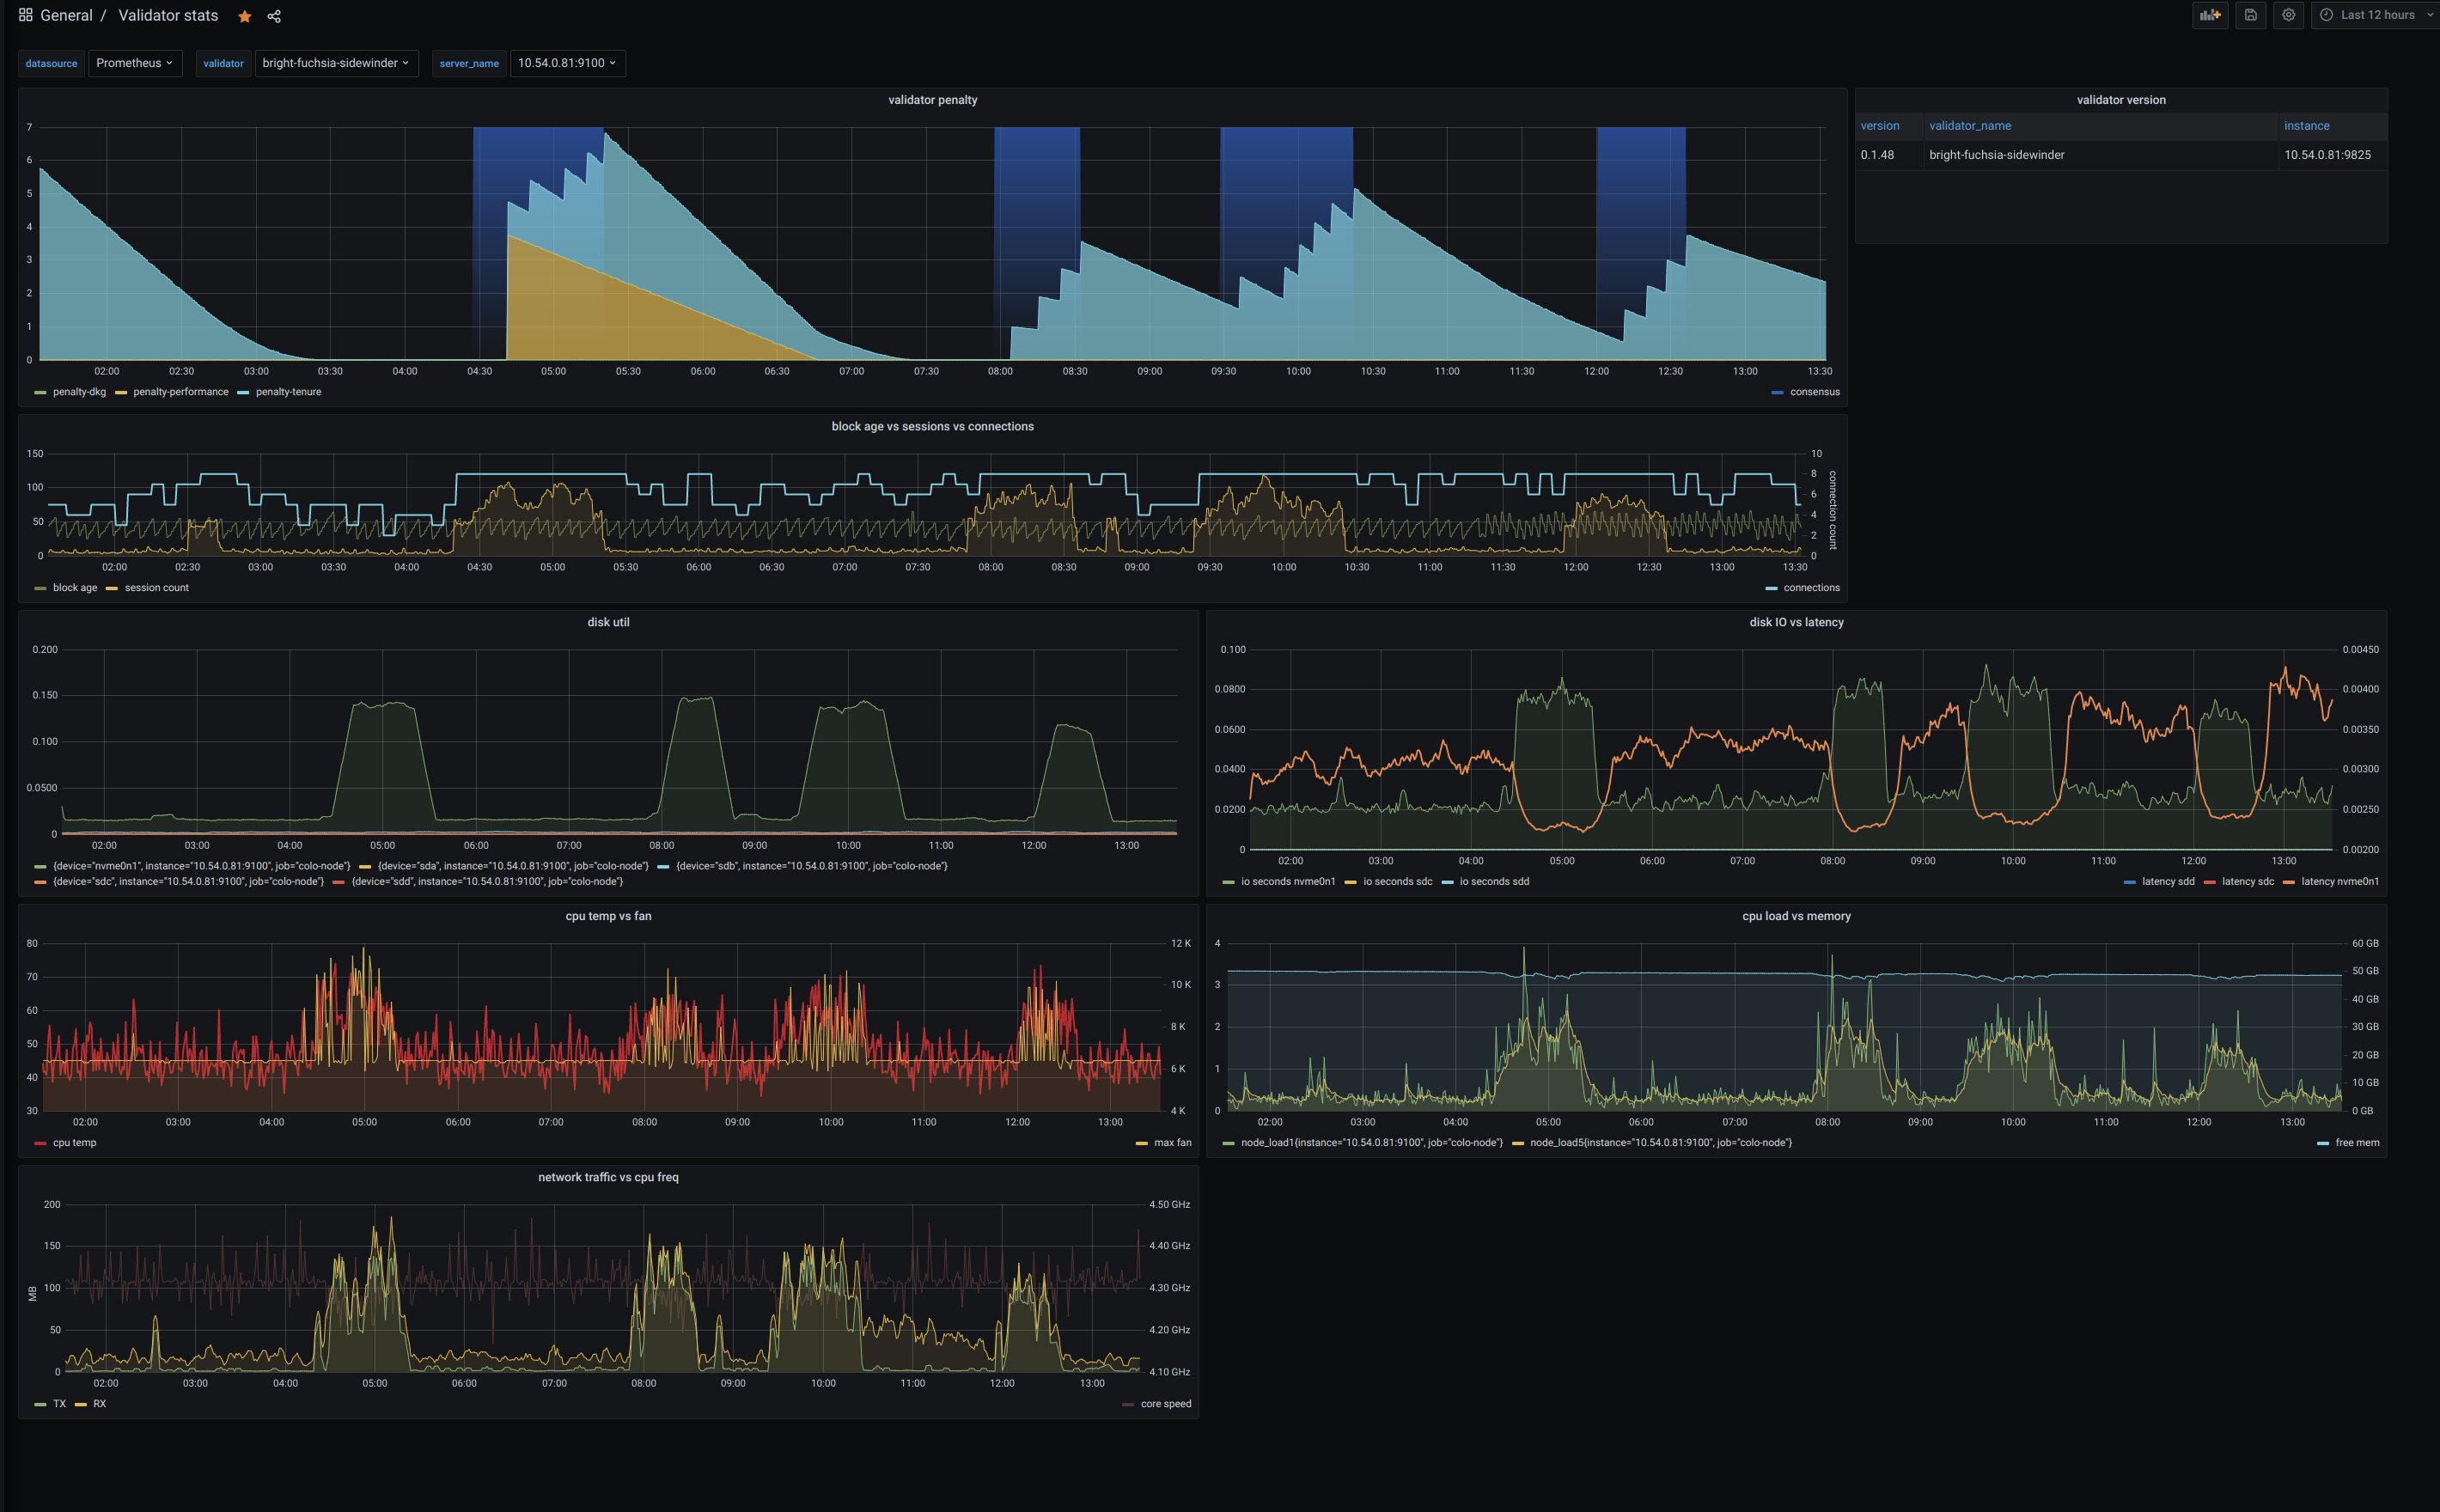2440x1512 pixels.
Task: Go to the General folder breadcrumb
Action: point(66,16)
